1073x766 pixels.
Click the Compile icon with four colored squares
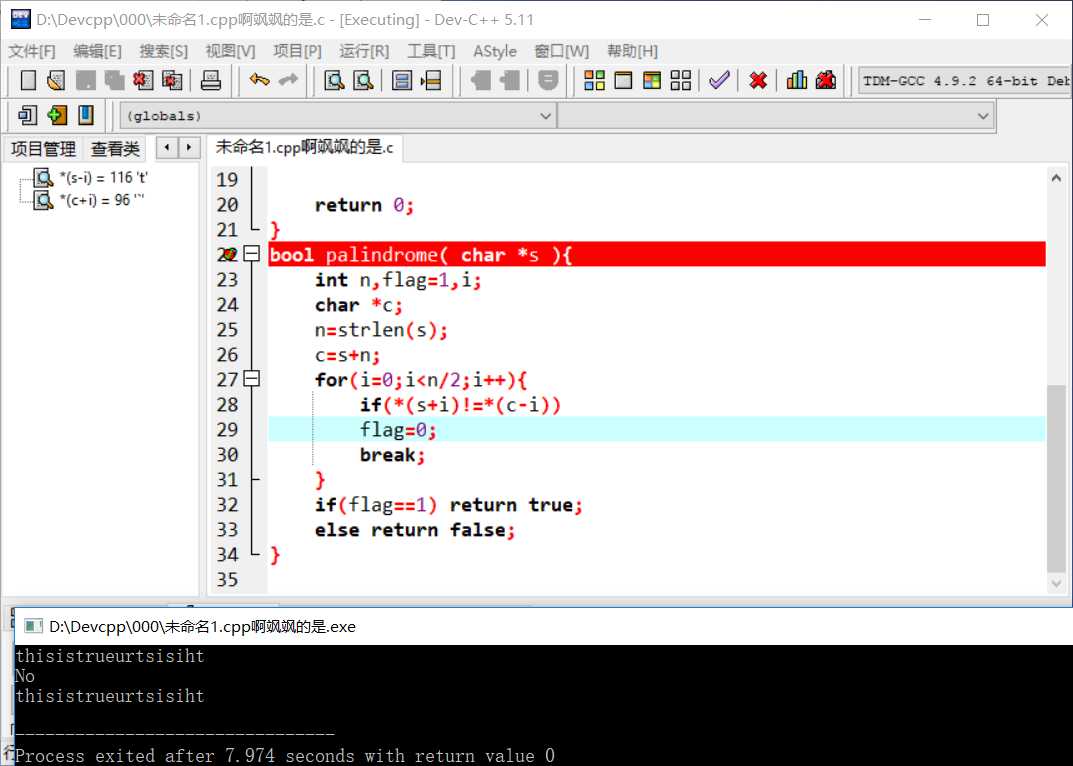point(594,80)
